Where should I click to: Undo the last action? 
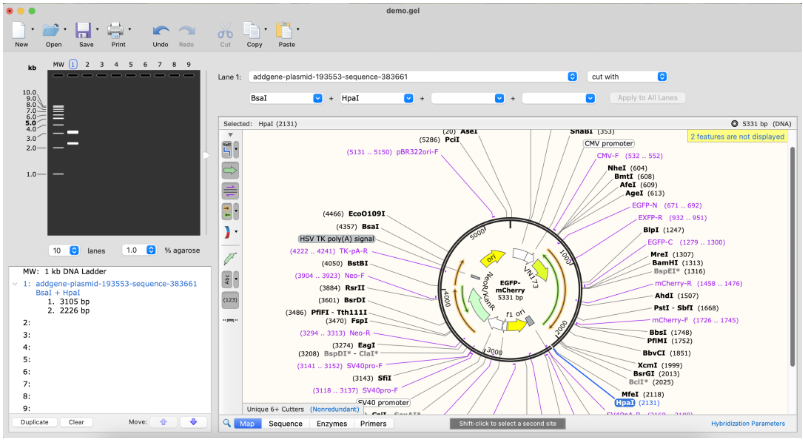pyautogui.click(x=160, y=31)
